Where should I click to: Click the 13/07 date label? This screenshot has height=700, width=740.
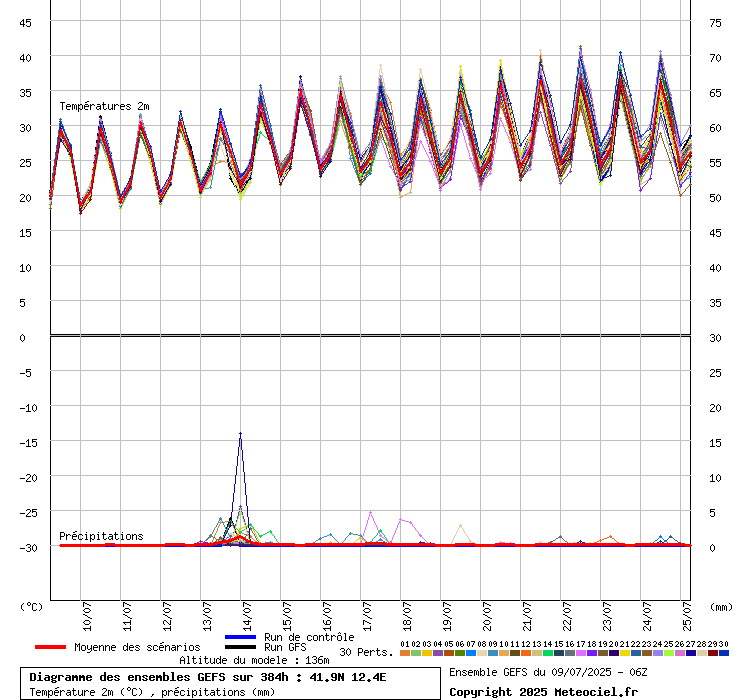pos(207,616)
